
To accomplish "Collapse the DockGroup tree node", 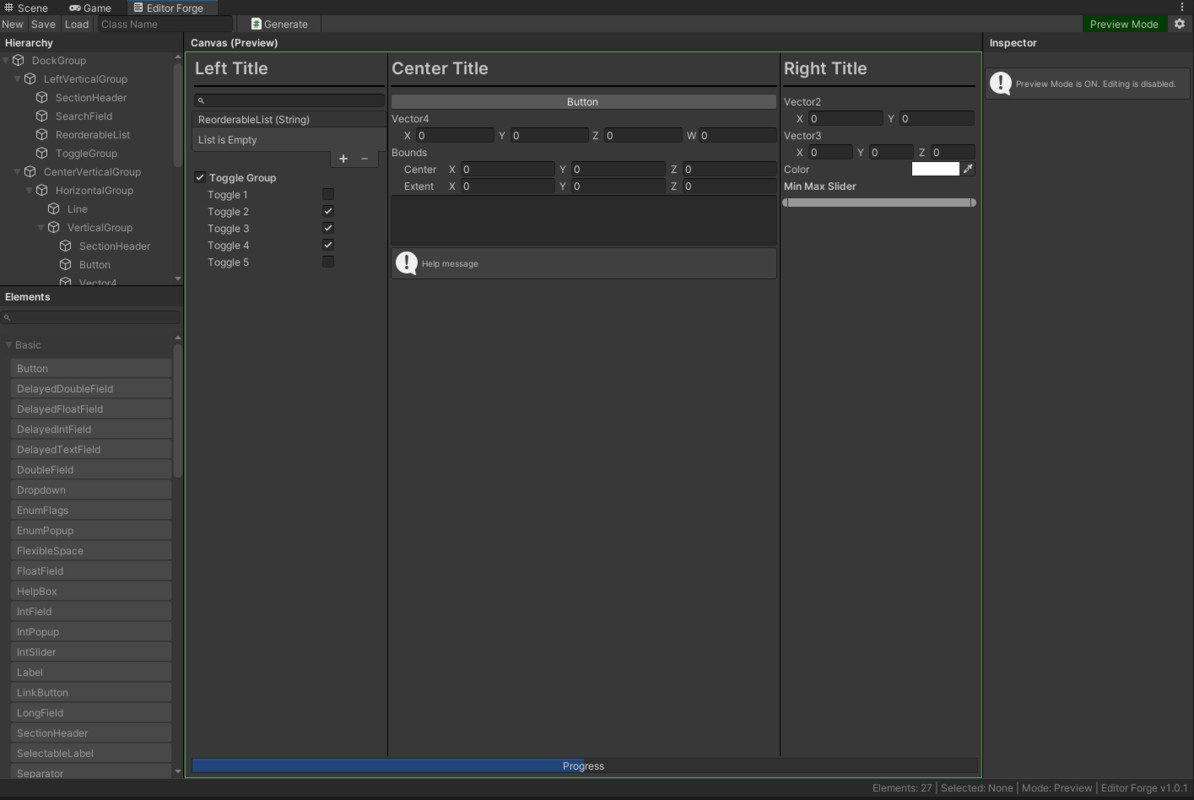I will (x=6, y=60).
